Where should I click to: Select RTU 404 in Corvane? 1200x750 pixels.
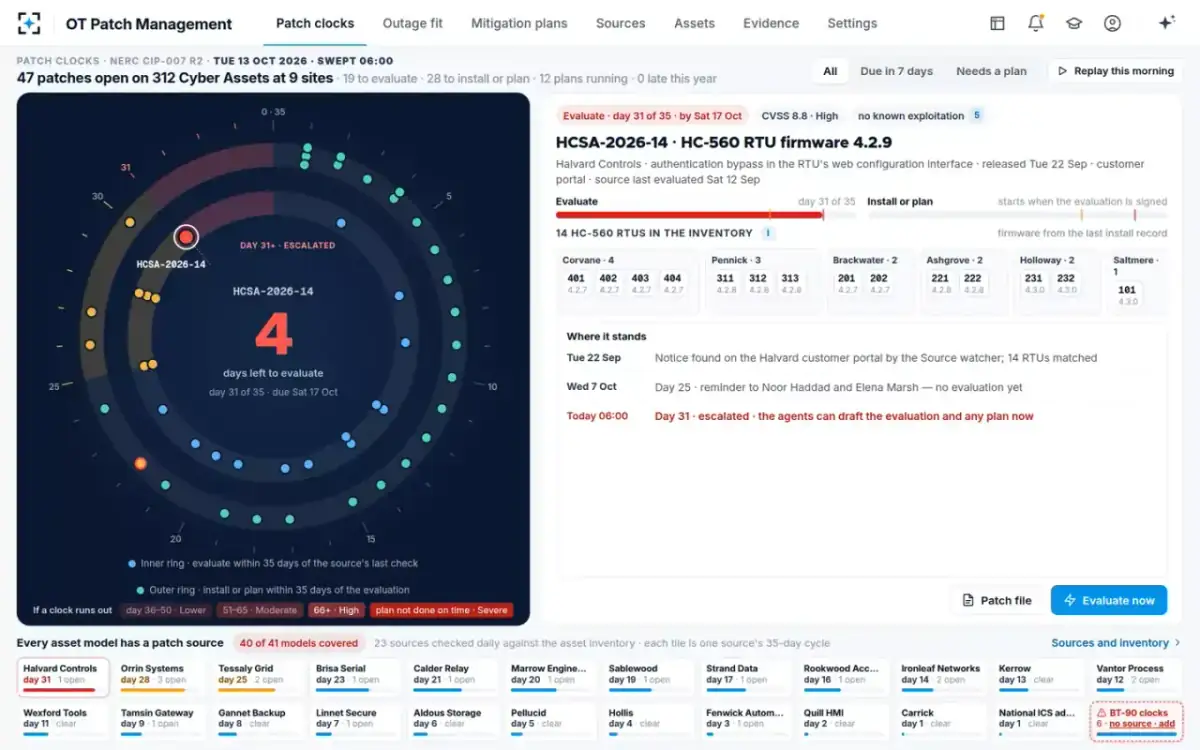[x=672, y=283]
